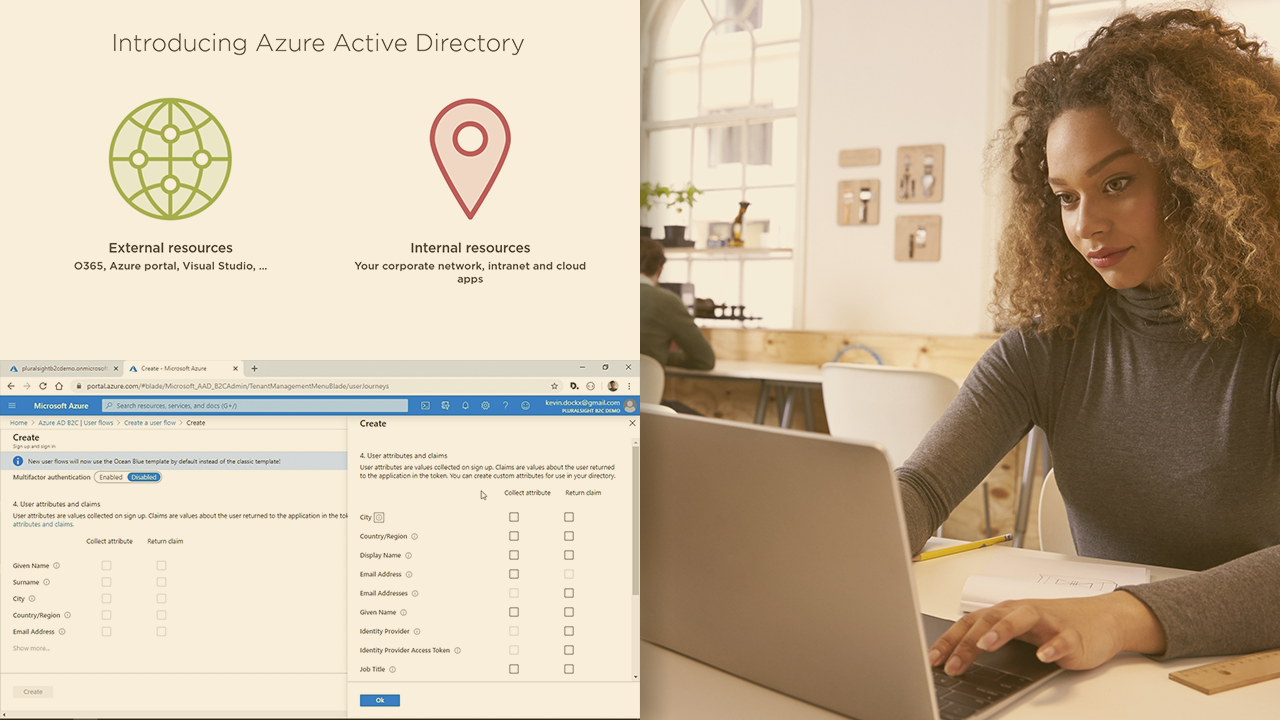Send feedback using the smiley icon
The width and height of the screenshot is (1280, 720).
524,405
